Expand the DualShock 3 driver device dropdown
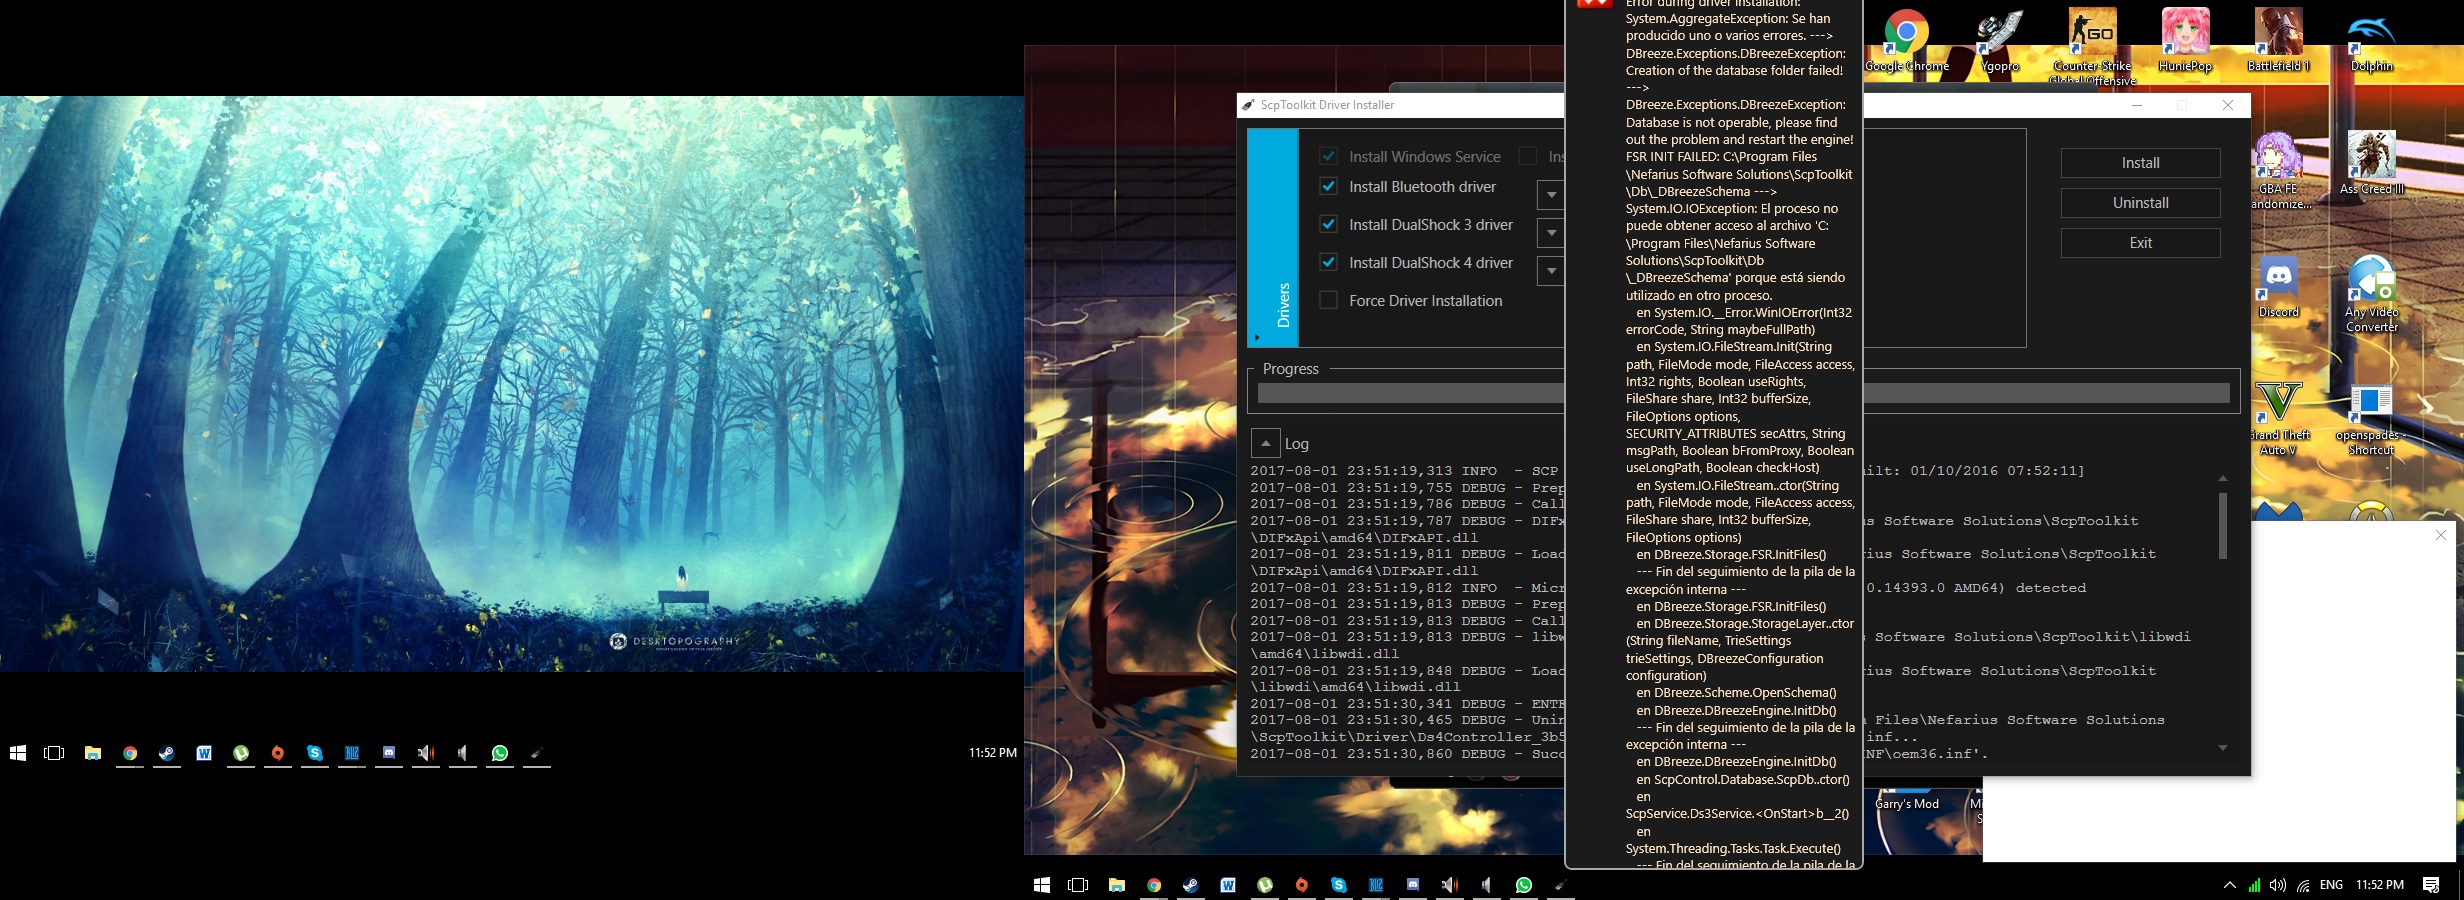 1551,233
